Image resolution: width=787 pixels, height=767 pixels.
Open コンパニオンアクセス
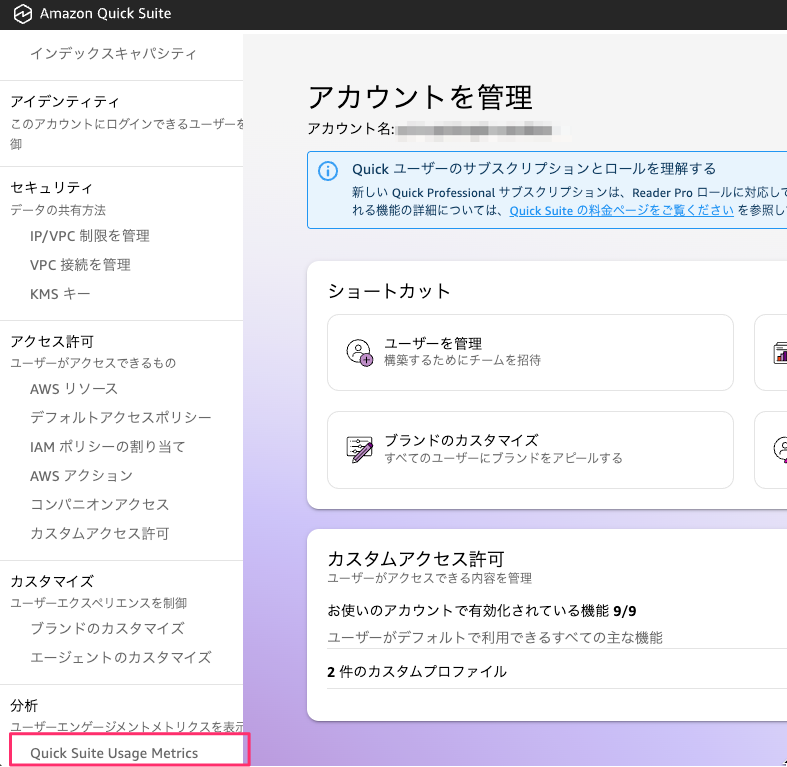(x=99, y=504)
